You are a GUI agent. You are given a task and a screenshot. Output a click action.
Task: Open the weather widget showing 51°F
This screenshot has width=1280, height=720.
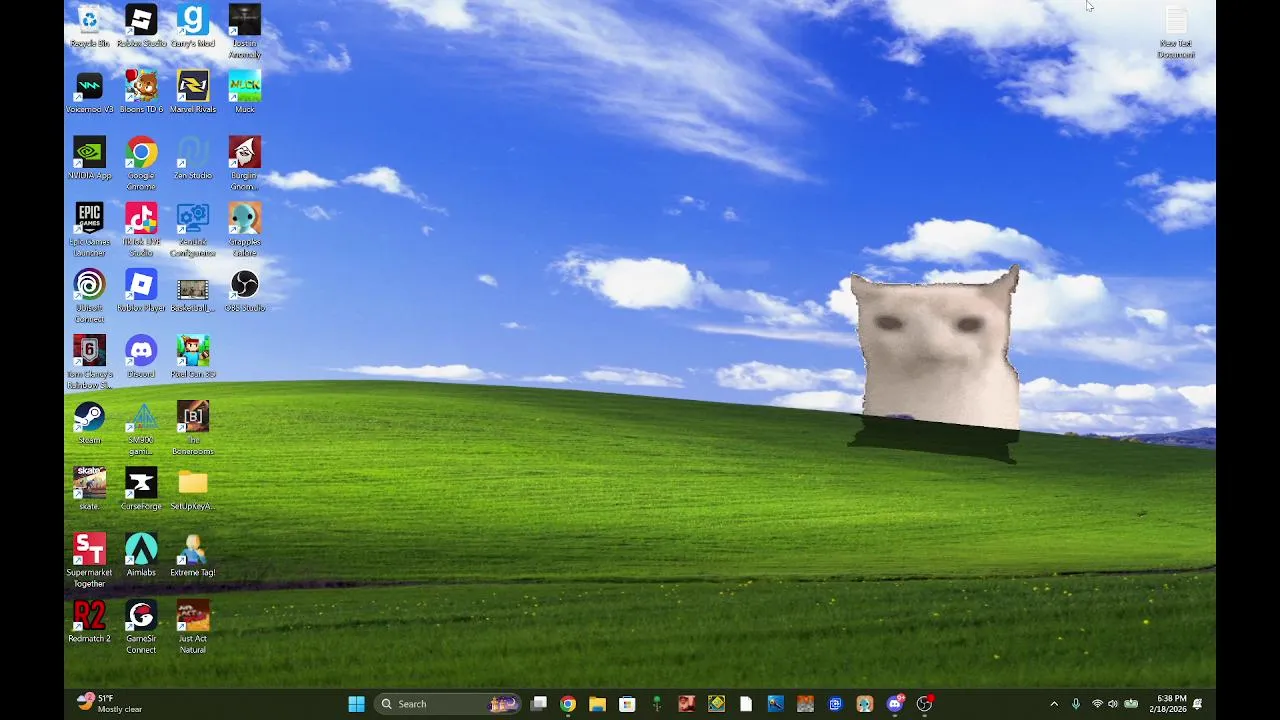[110, 704]
